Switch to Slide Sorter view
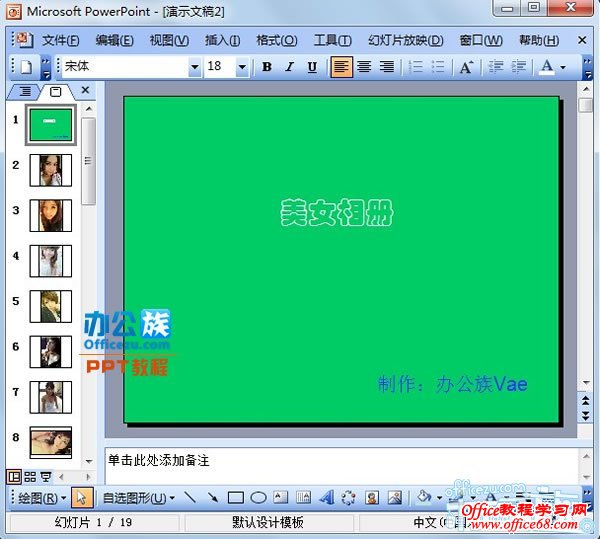Image resolution: width=600 pixels, height=539 pixels. (30, 477)
